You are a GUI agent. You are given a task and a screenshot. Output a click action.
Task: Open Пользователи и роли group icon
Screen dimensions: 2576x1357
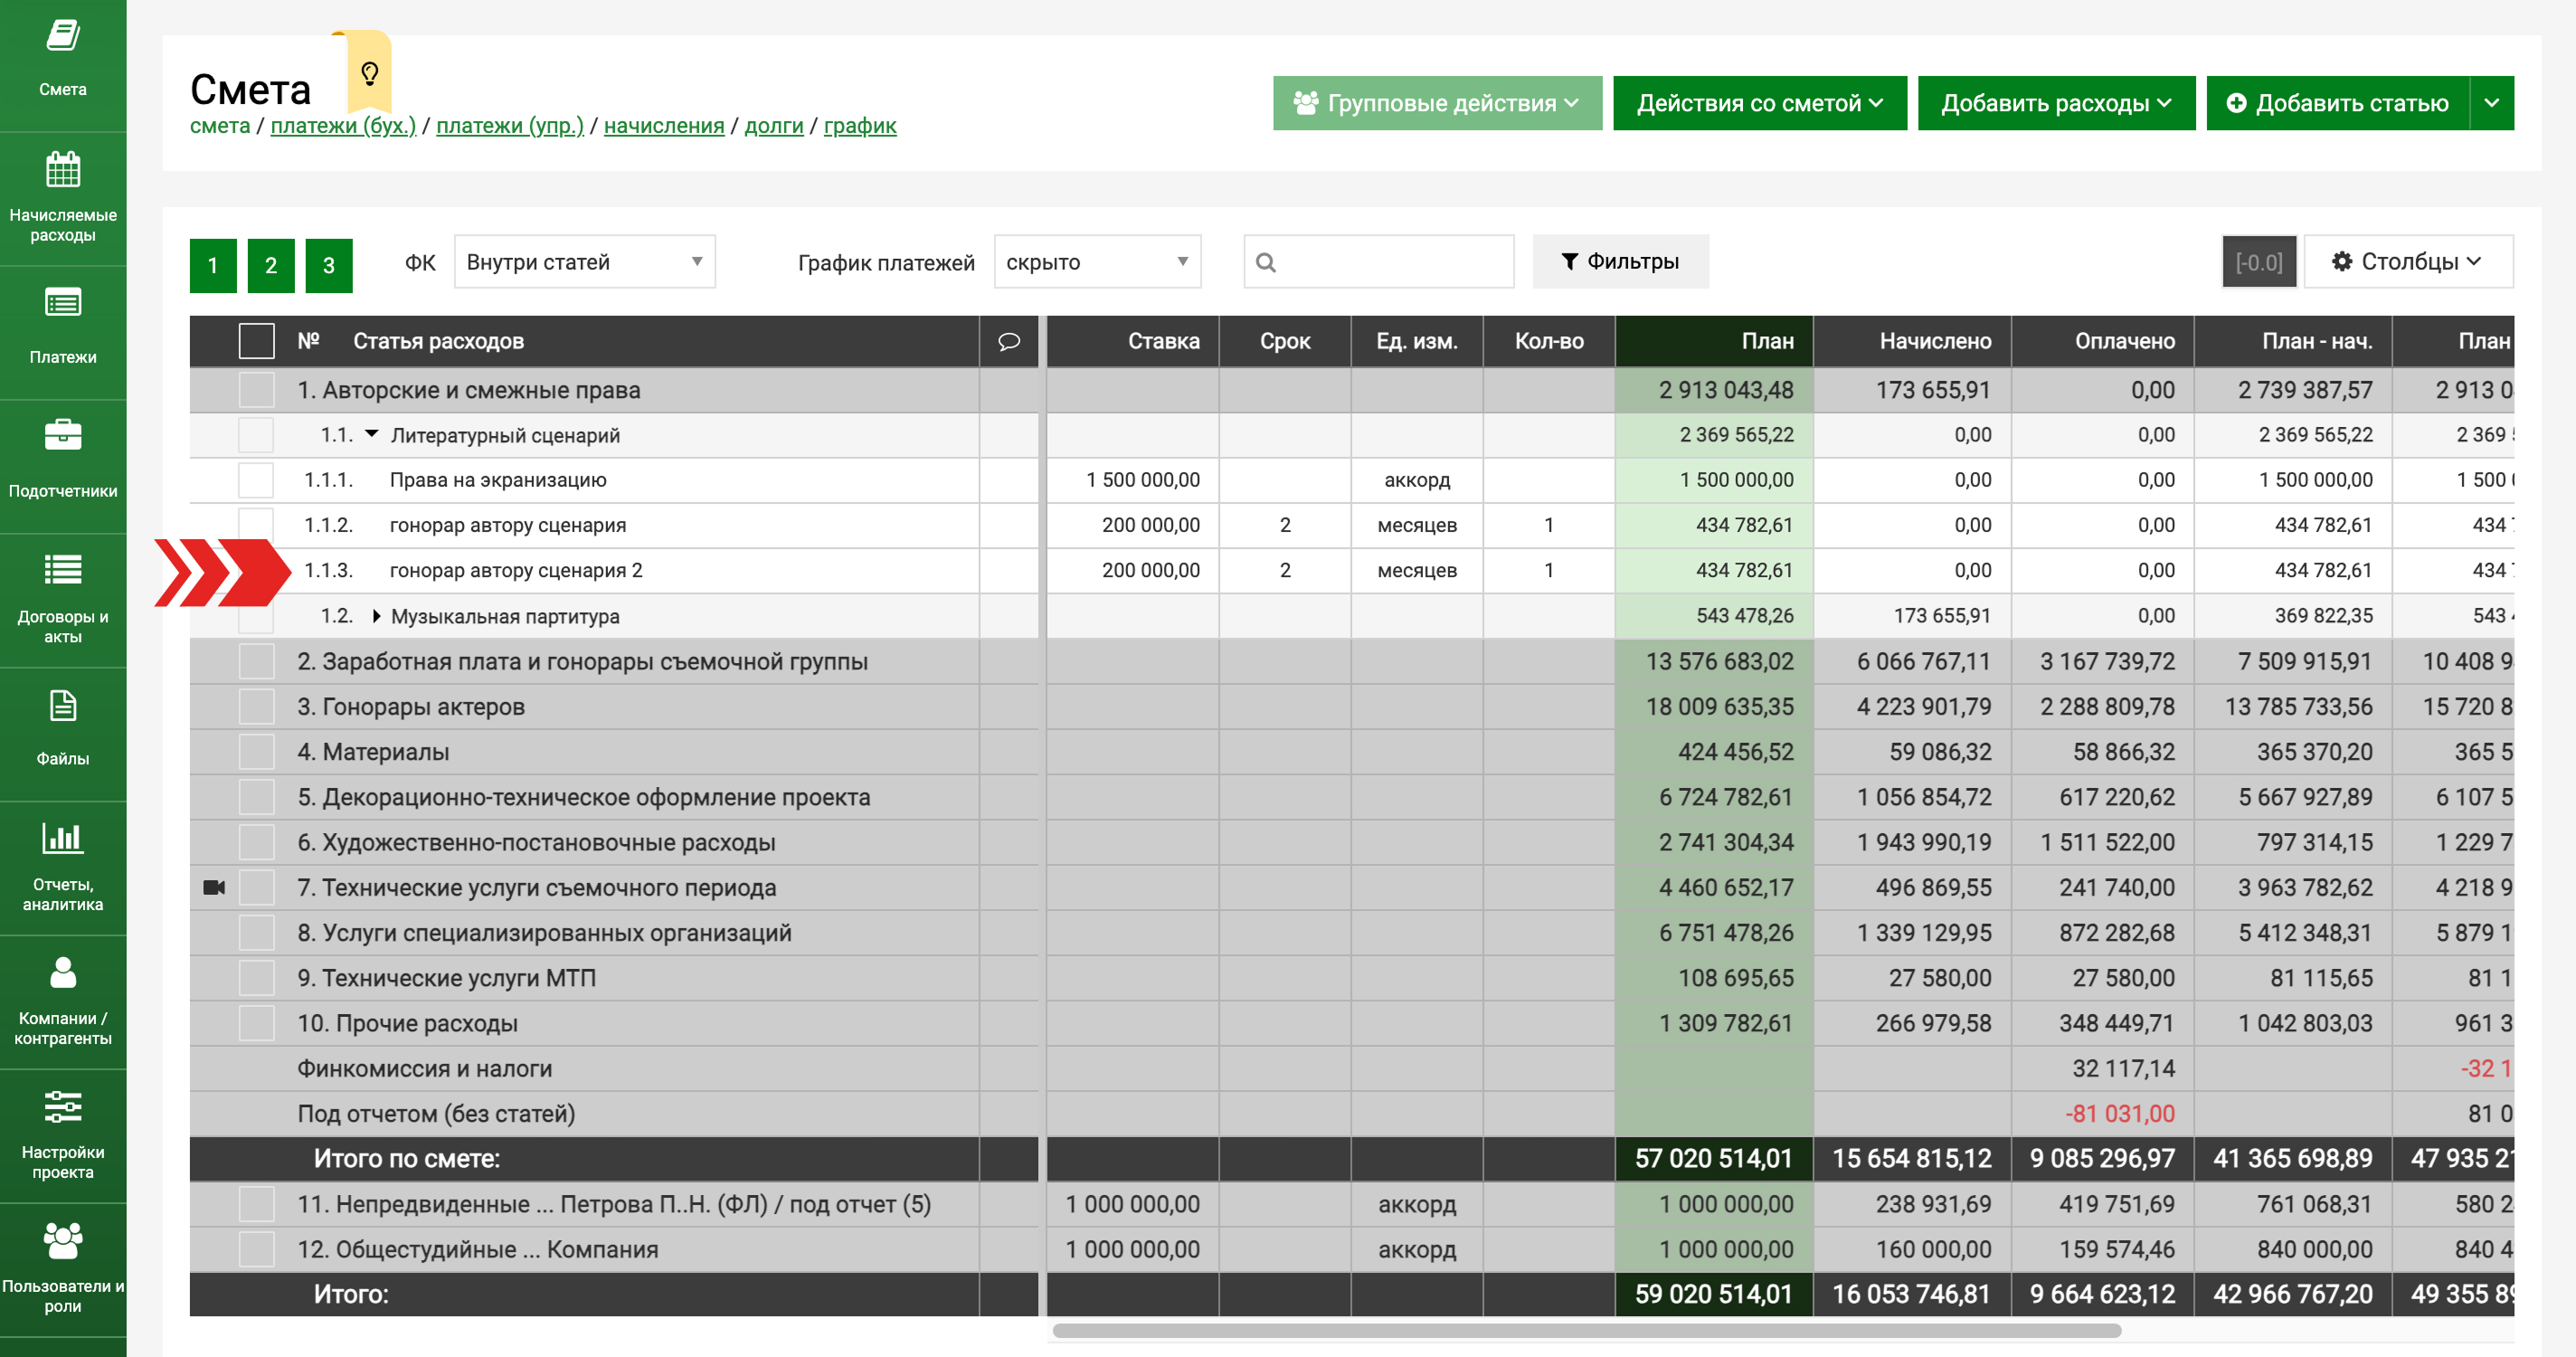[63, 1240]
